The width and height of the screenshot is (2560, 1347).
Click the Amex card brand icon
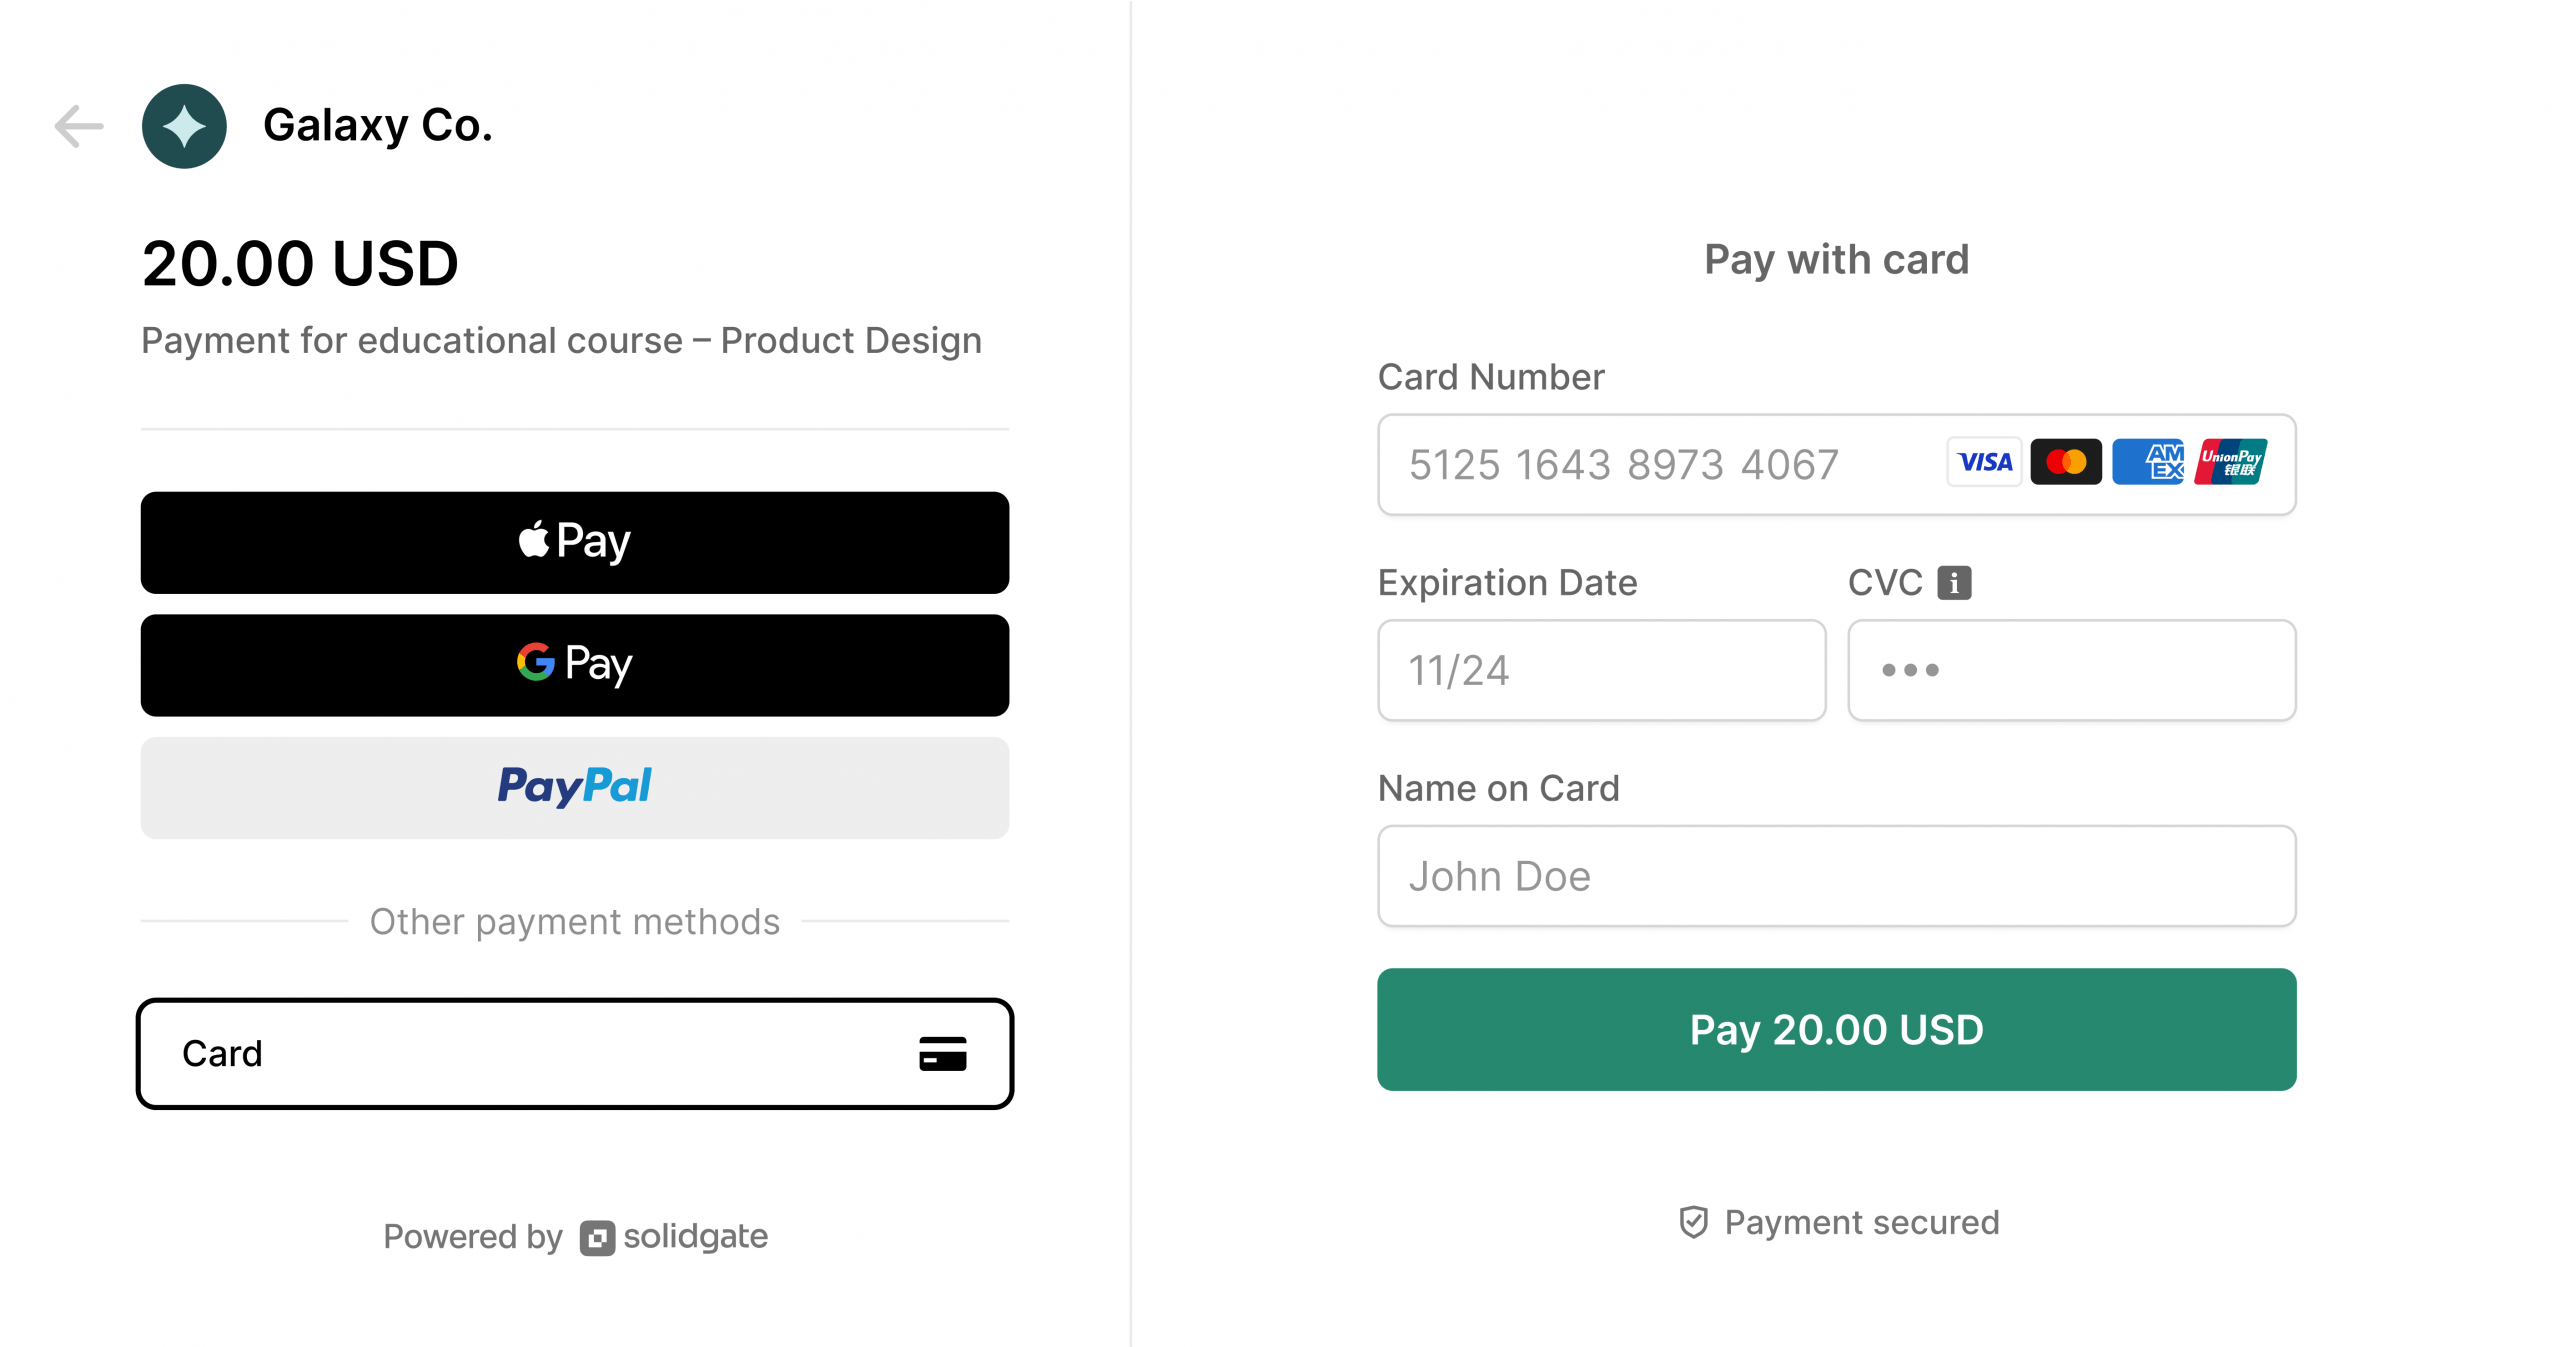point(2147,461)
